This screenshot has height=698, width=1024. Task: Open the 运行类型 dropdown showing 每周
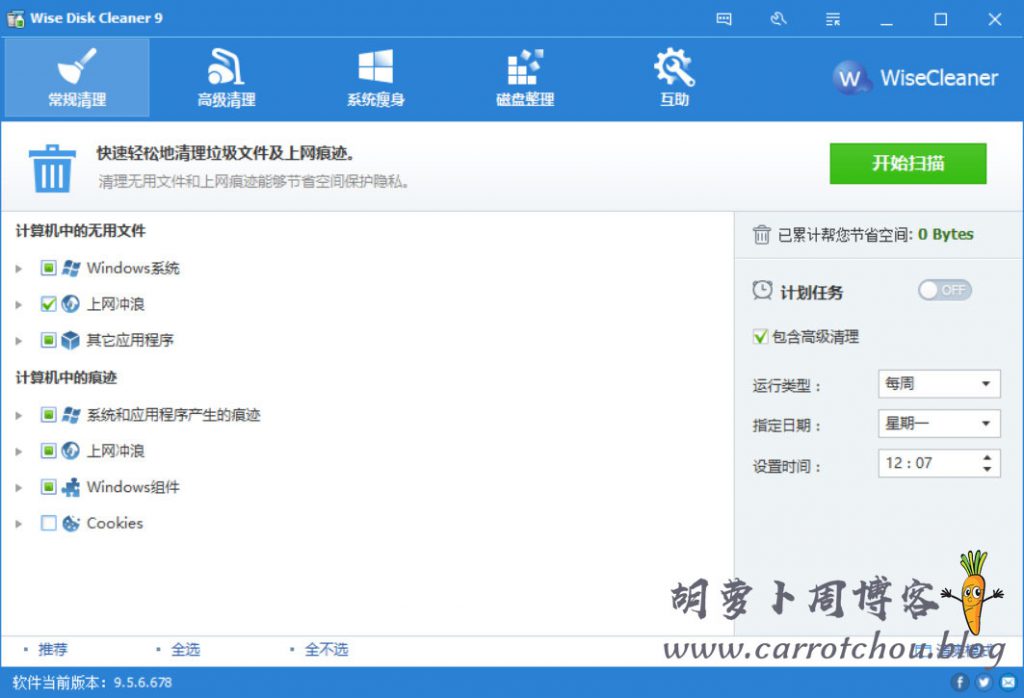(x=939, y=384)
